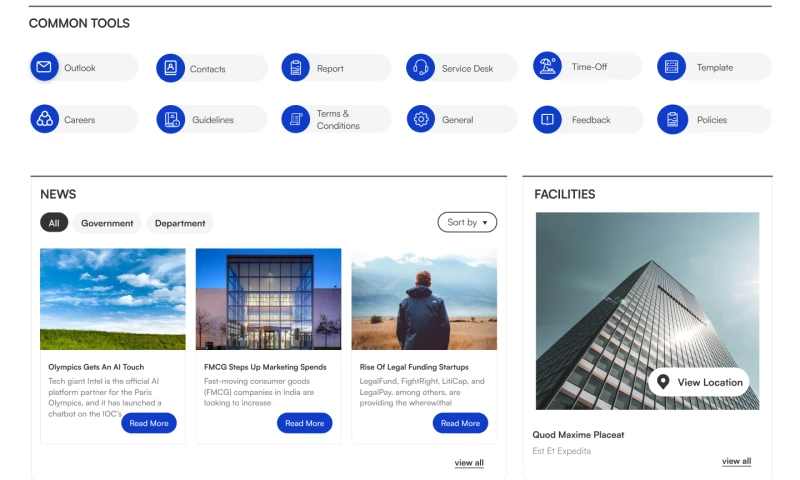
Task: Open the Report clipboard icon
Action: (x=295, y=67)
